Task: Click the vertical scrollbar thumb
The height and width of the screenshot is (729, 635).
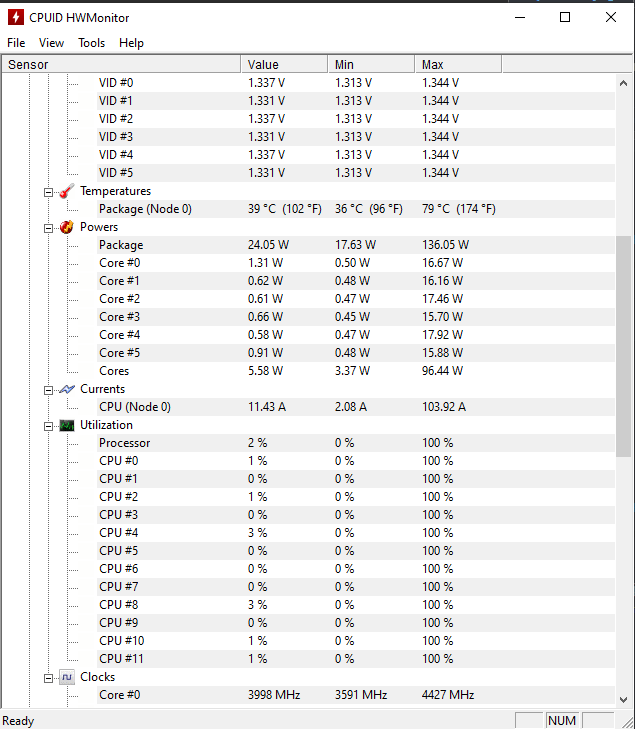Action: point(623,346)
